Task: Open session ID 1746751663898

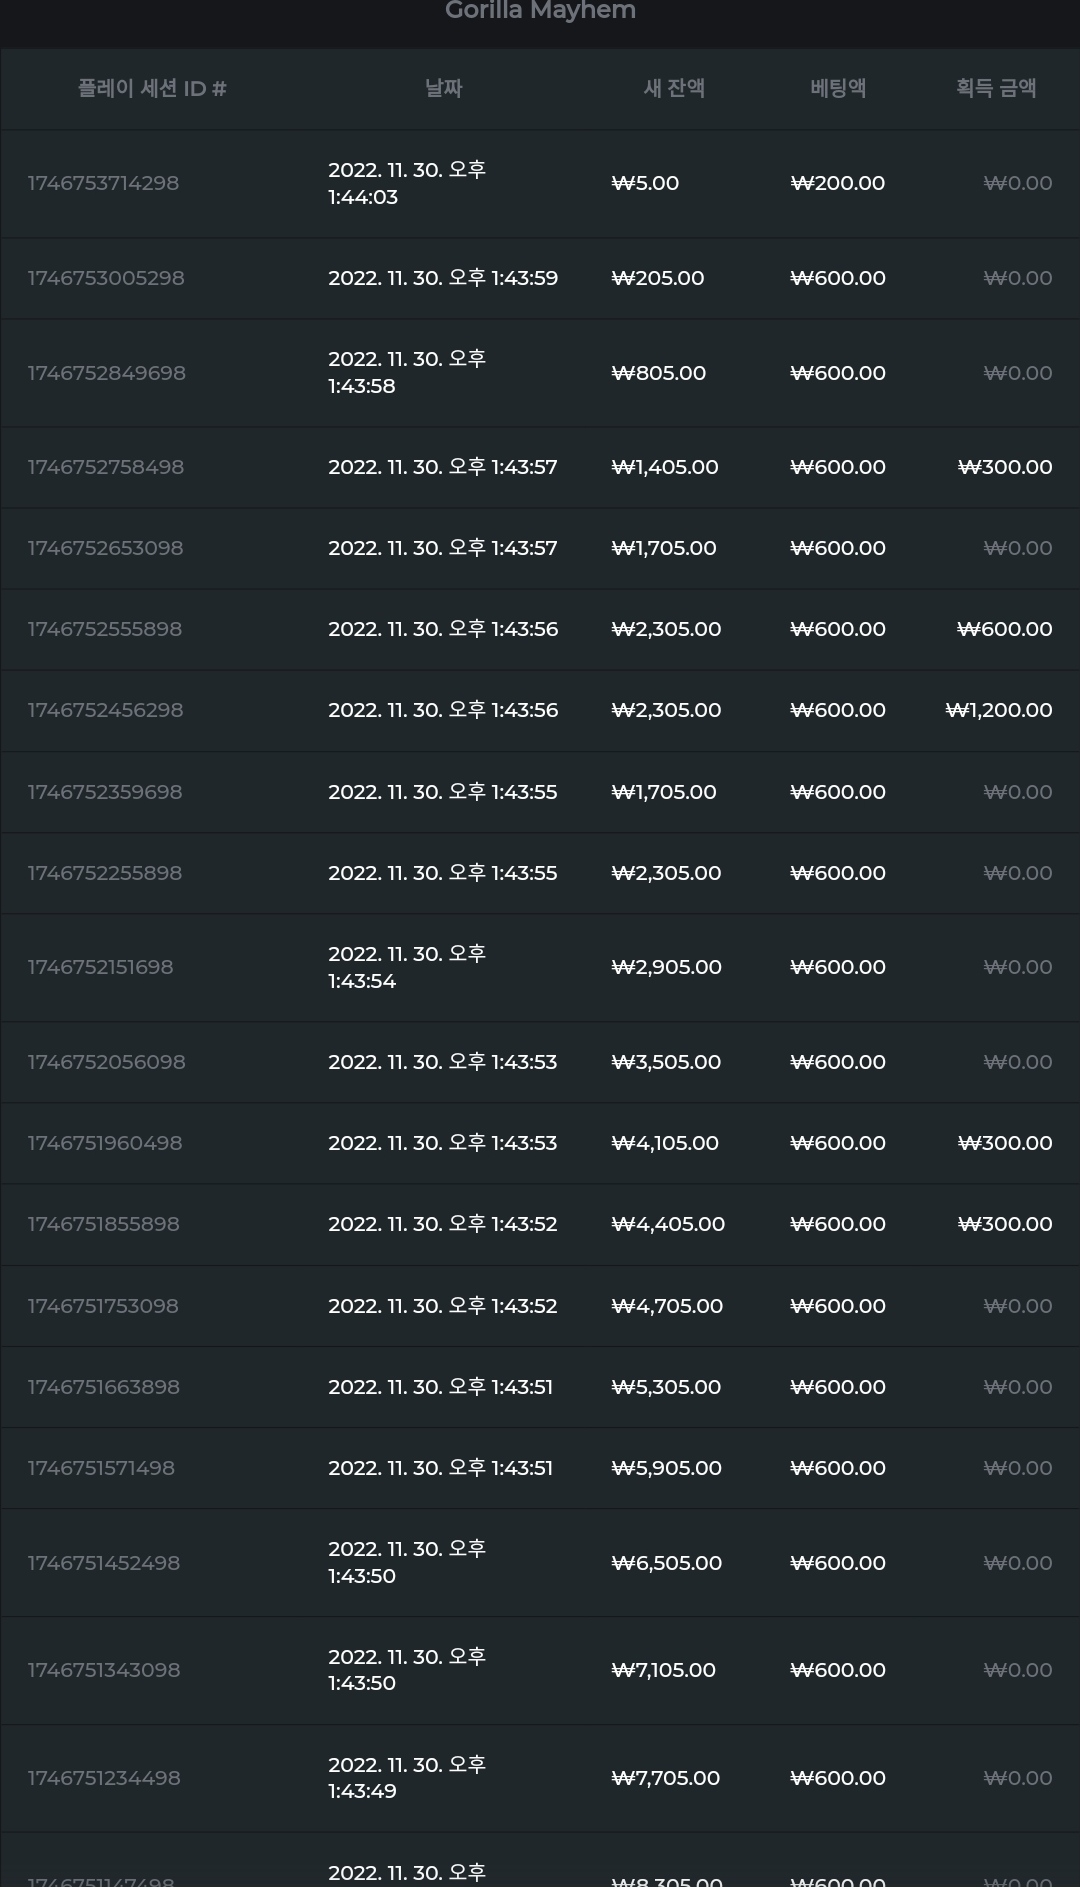Action: pyautogui.click(x=104, y=1387)
